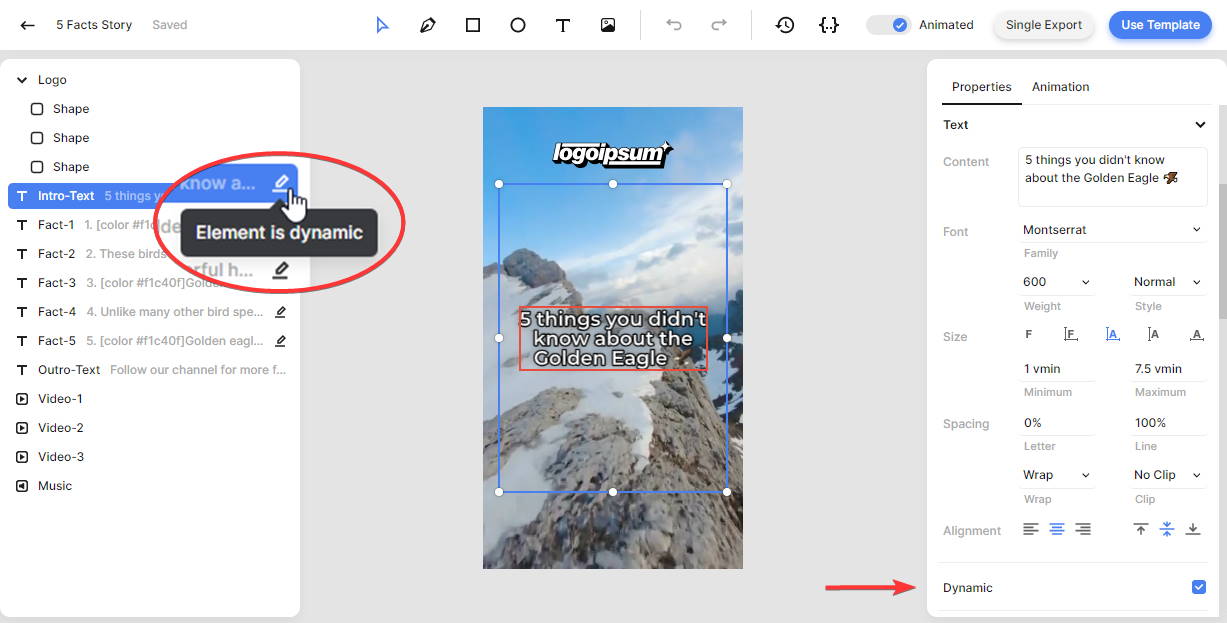
Task: Click the Image insert tool
Action: 608,25
